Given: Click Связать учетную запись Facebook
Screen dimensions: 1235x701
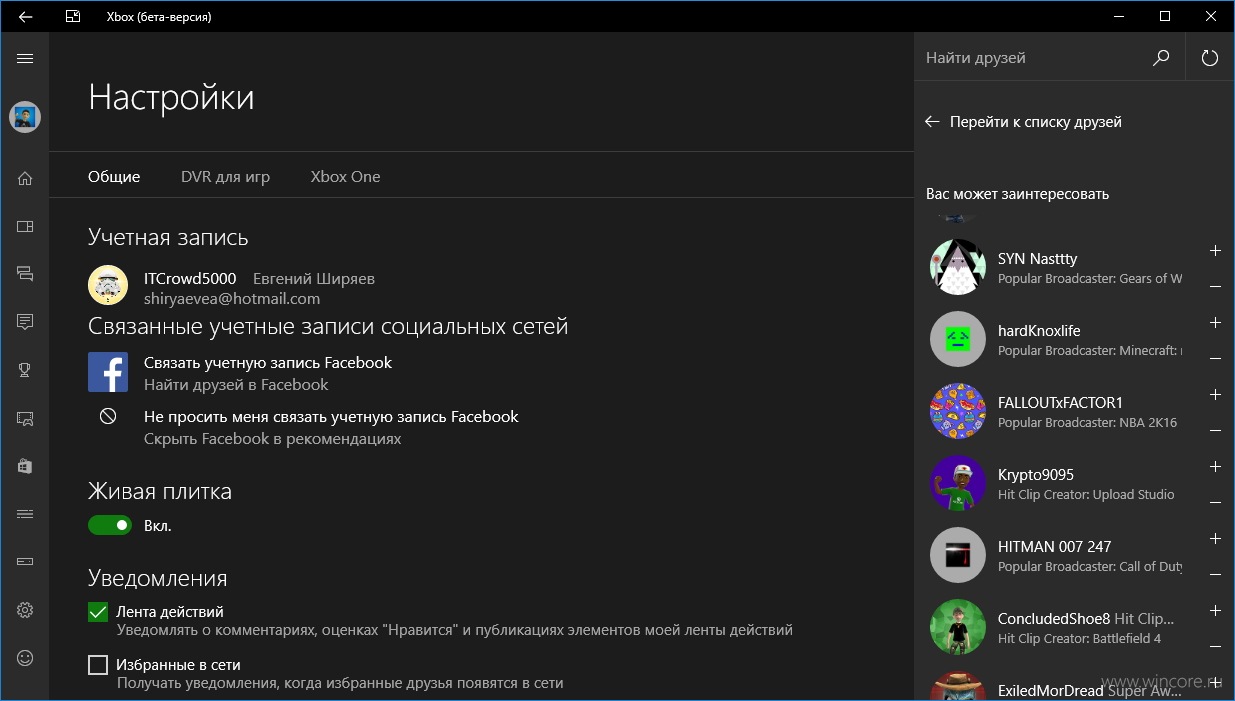Looking at the screenshot, I should pos(268,362).
